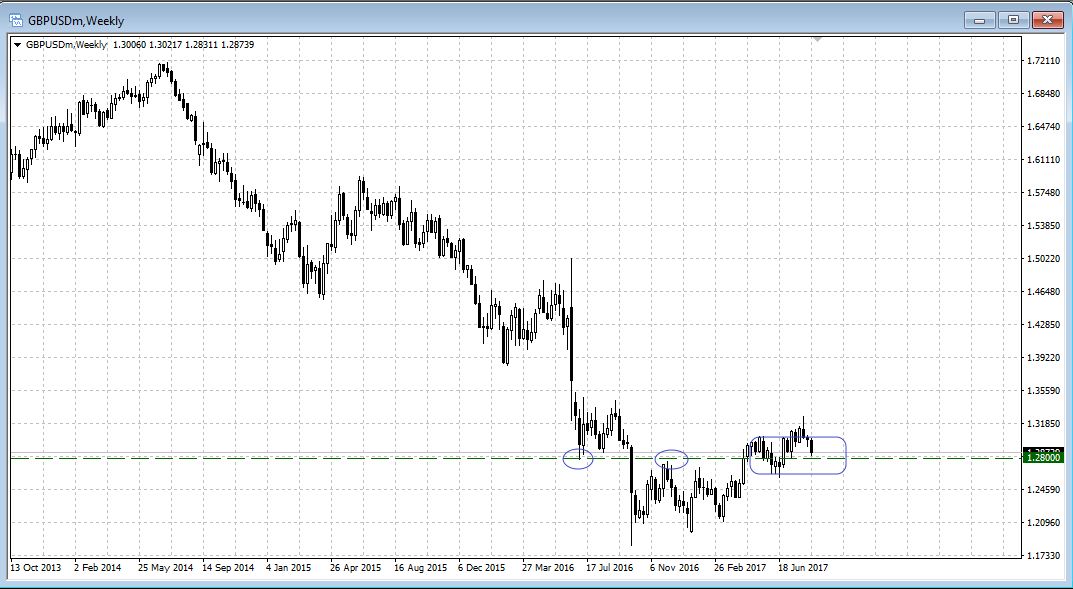The image size is (1073, 589).
Task: Restore down the GBPUSDm Weekly chart window
Action: coord(1013,19)
